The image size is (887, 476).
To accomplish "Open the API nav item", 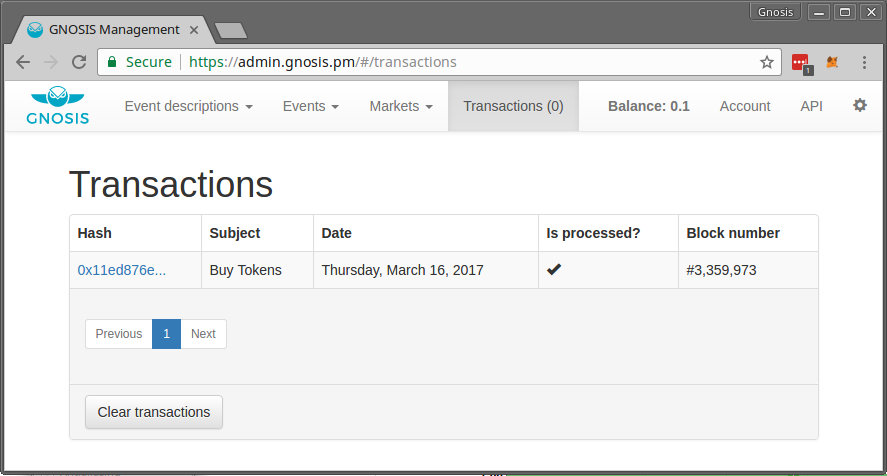I will click(x=811, y=106).
